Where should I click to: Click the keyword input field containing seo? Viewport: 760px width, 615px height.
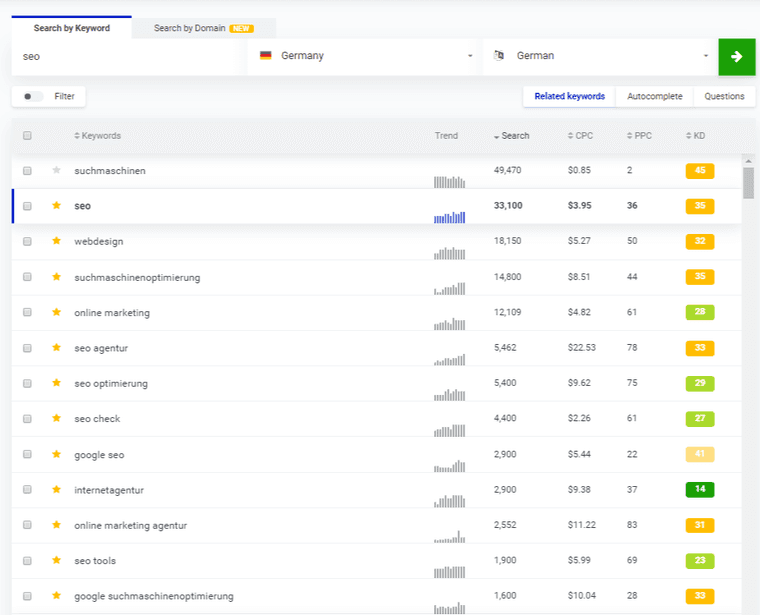click(126, 57)
